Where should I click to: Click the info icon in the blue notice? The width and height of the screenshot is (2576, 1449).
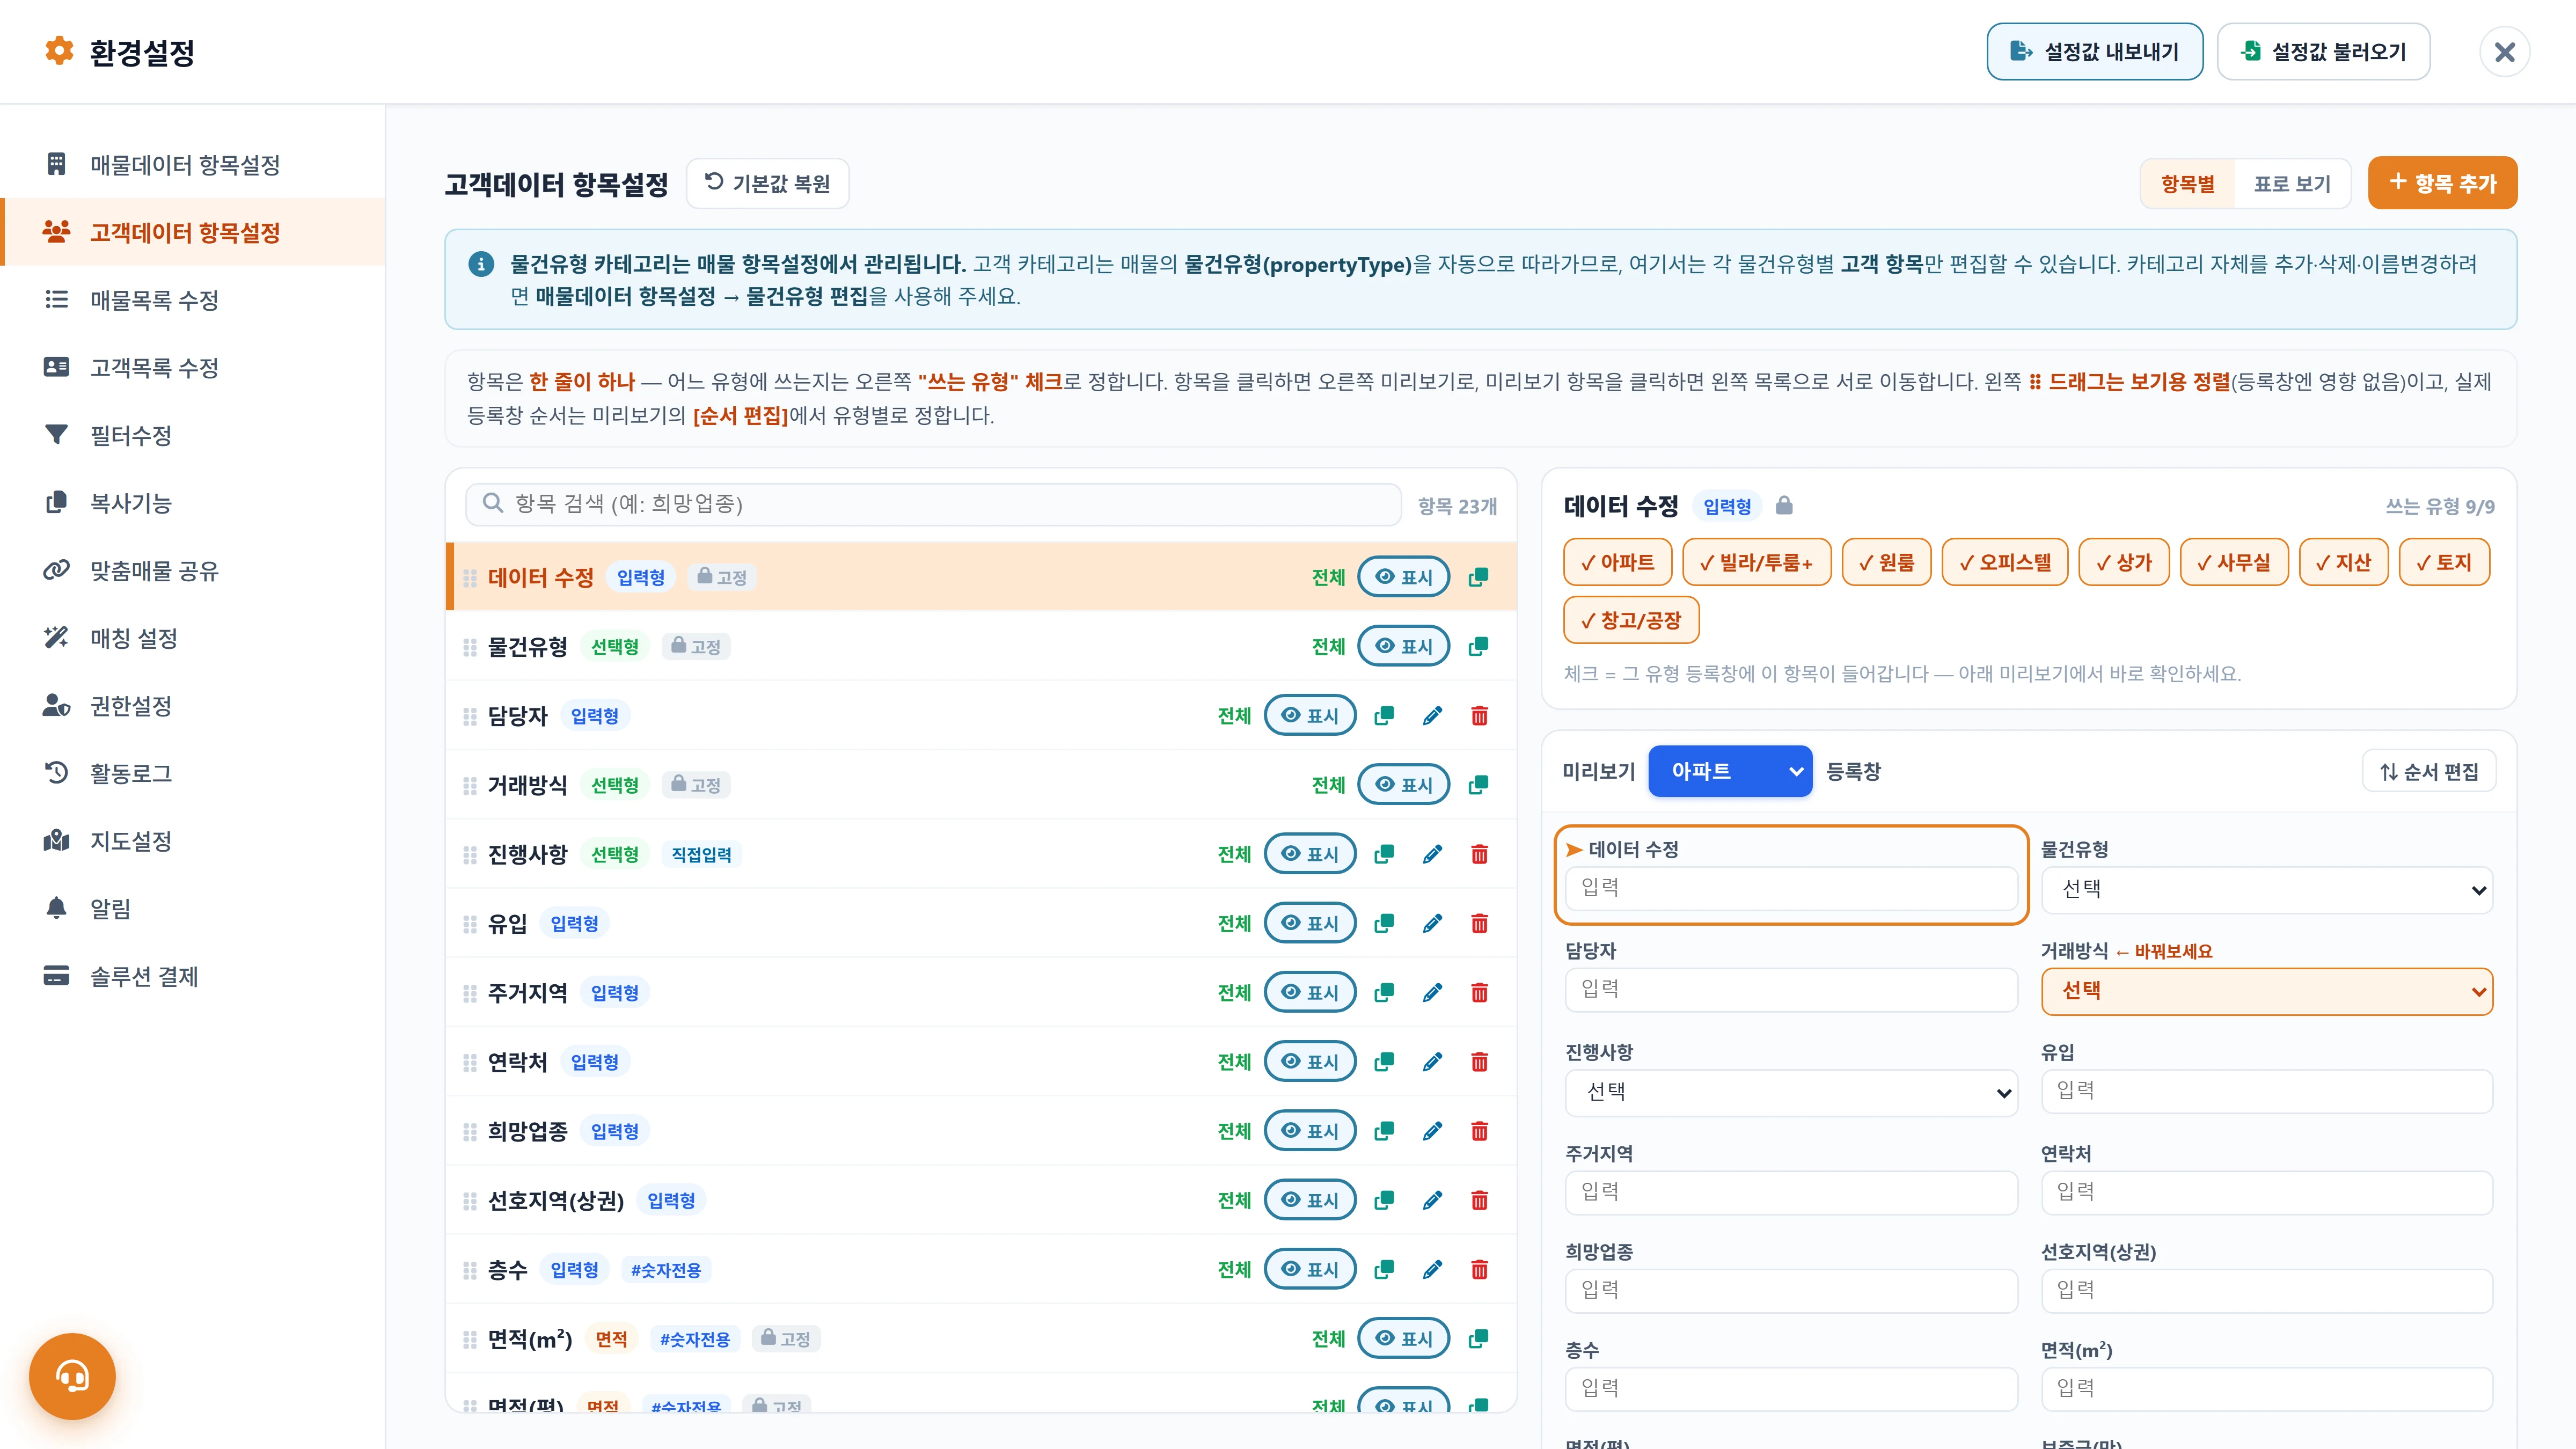pyautogui.click(x=481, y=264)
